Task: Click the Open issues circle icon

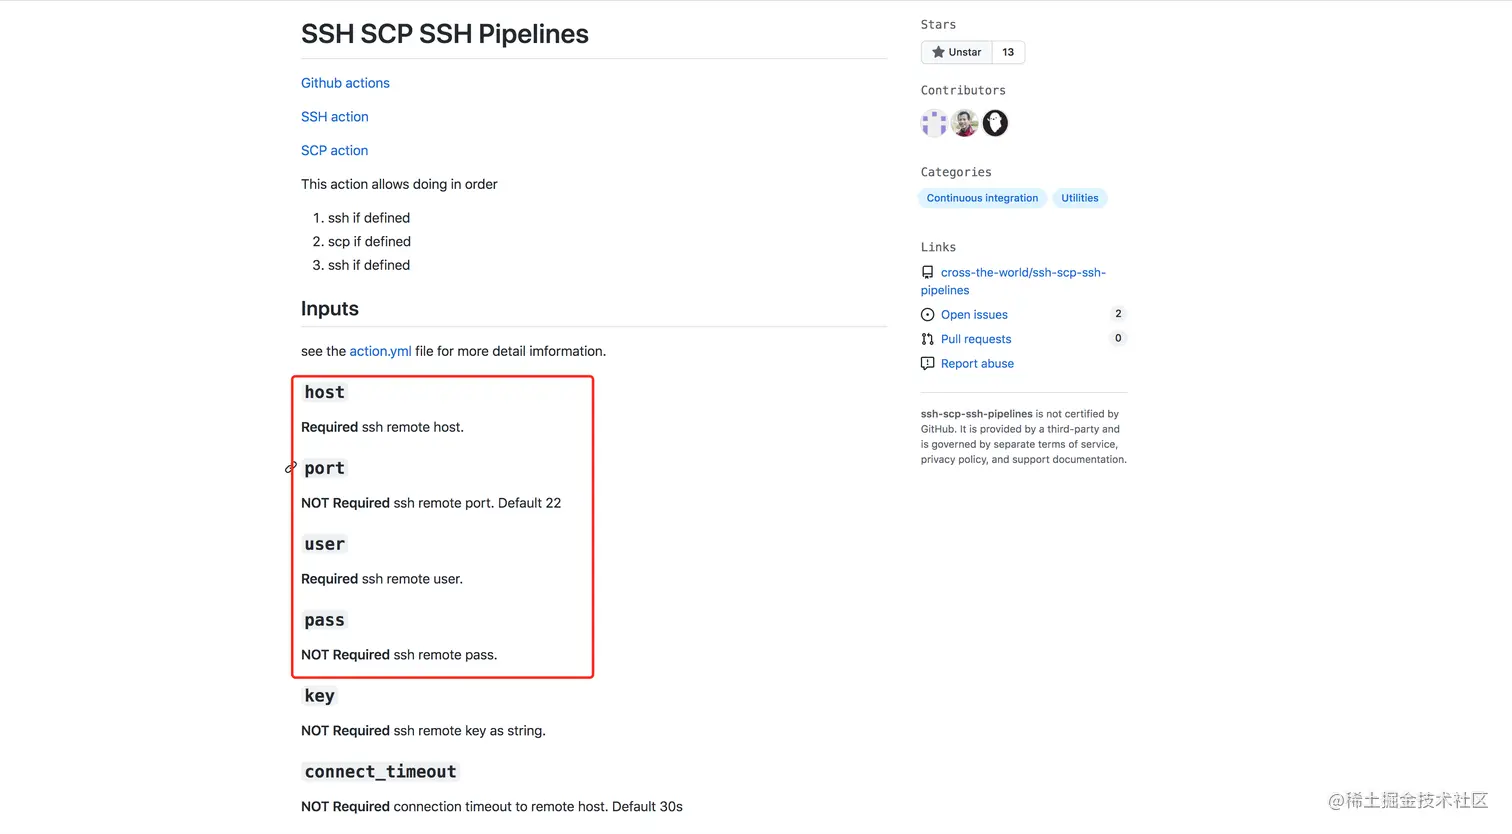Action: tap(928, 315)
